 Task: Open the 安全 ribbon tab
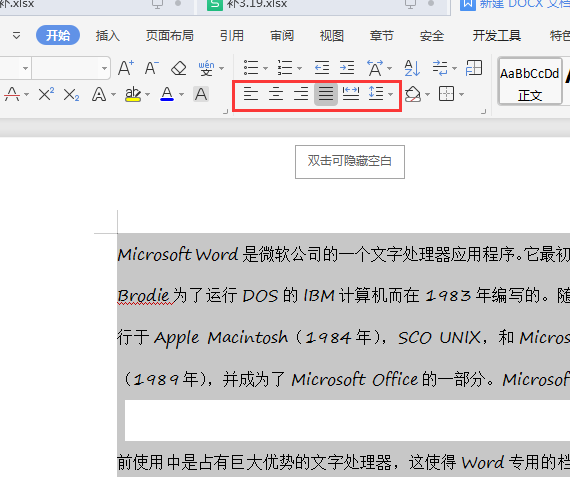[x=432, y=36]
